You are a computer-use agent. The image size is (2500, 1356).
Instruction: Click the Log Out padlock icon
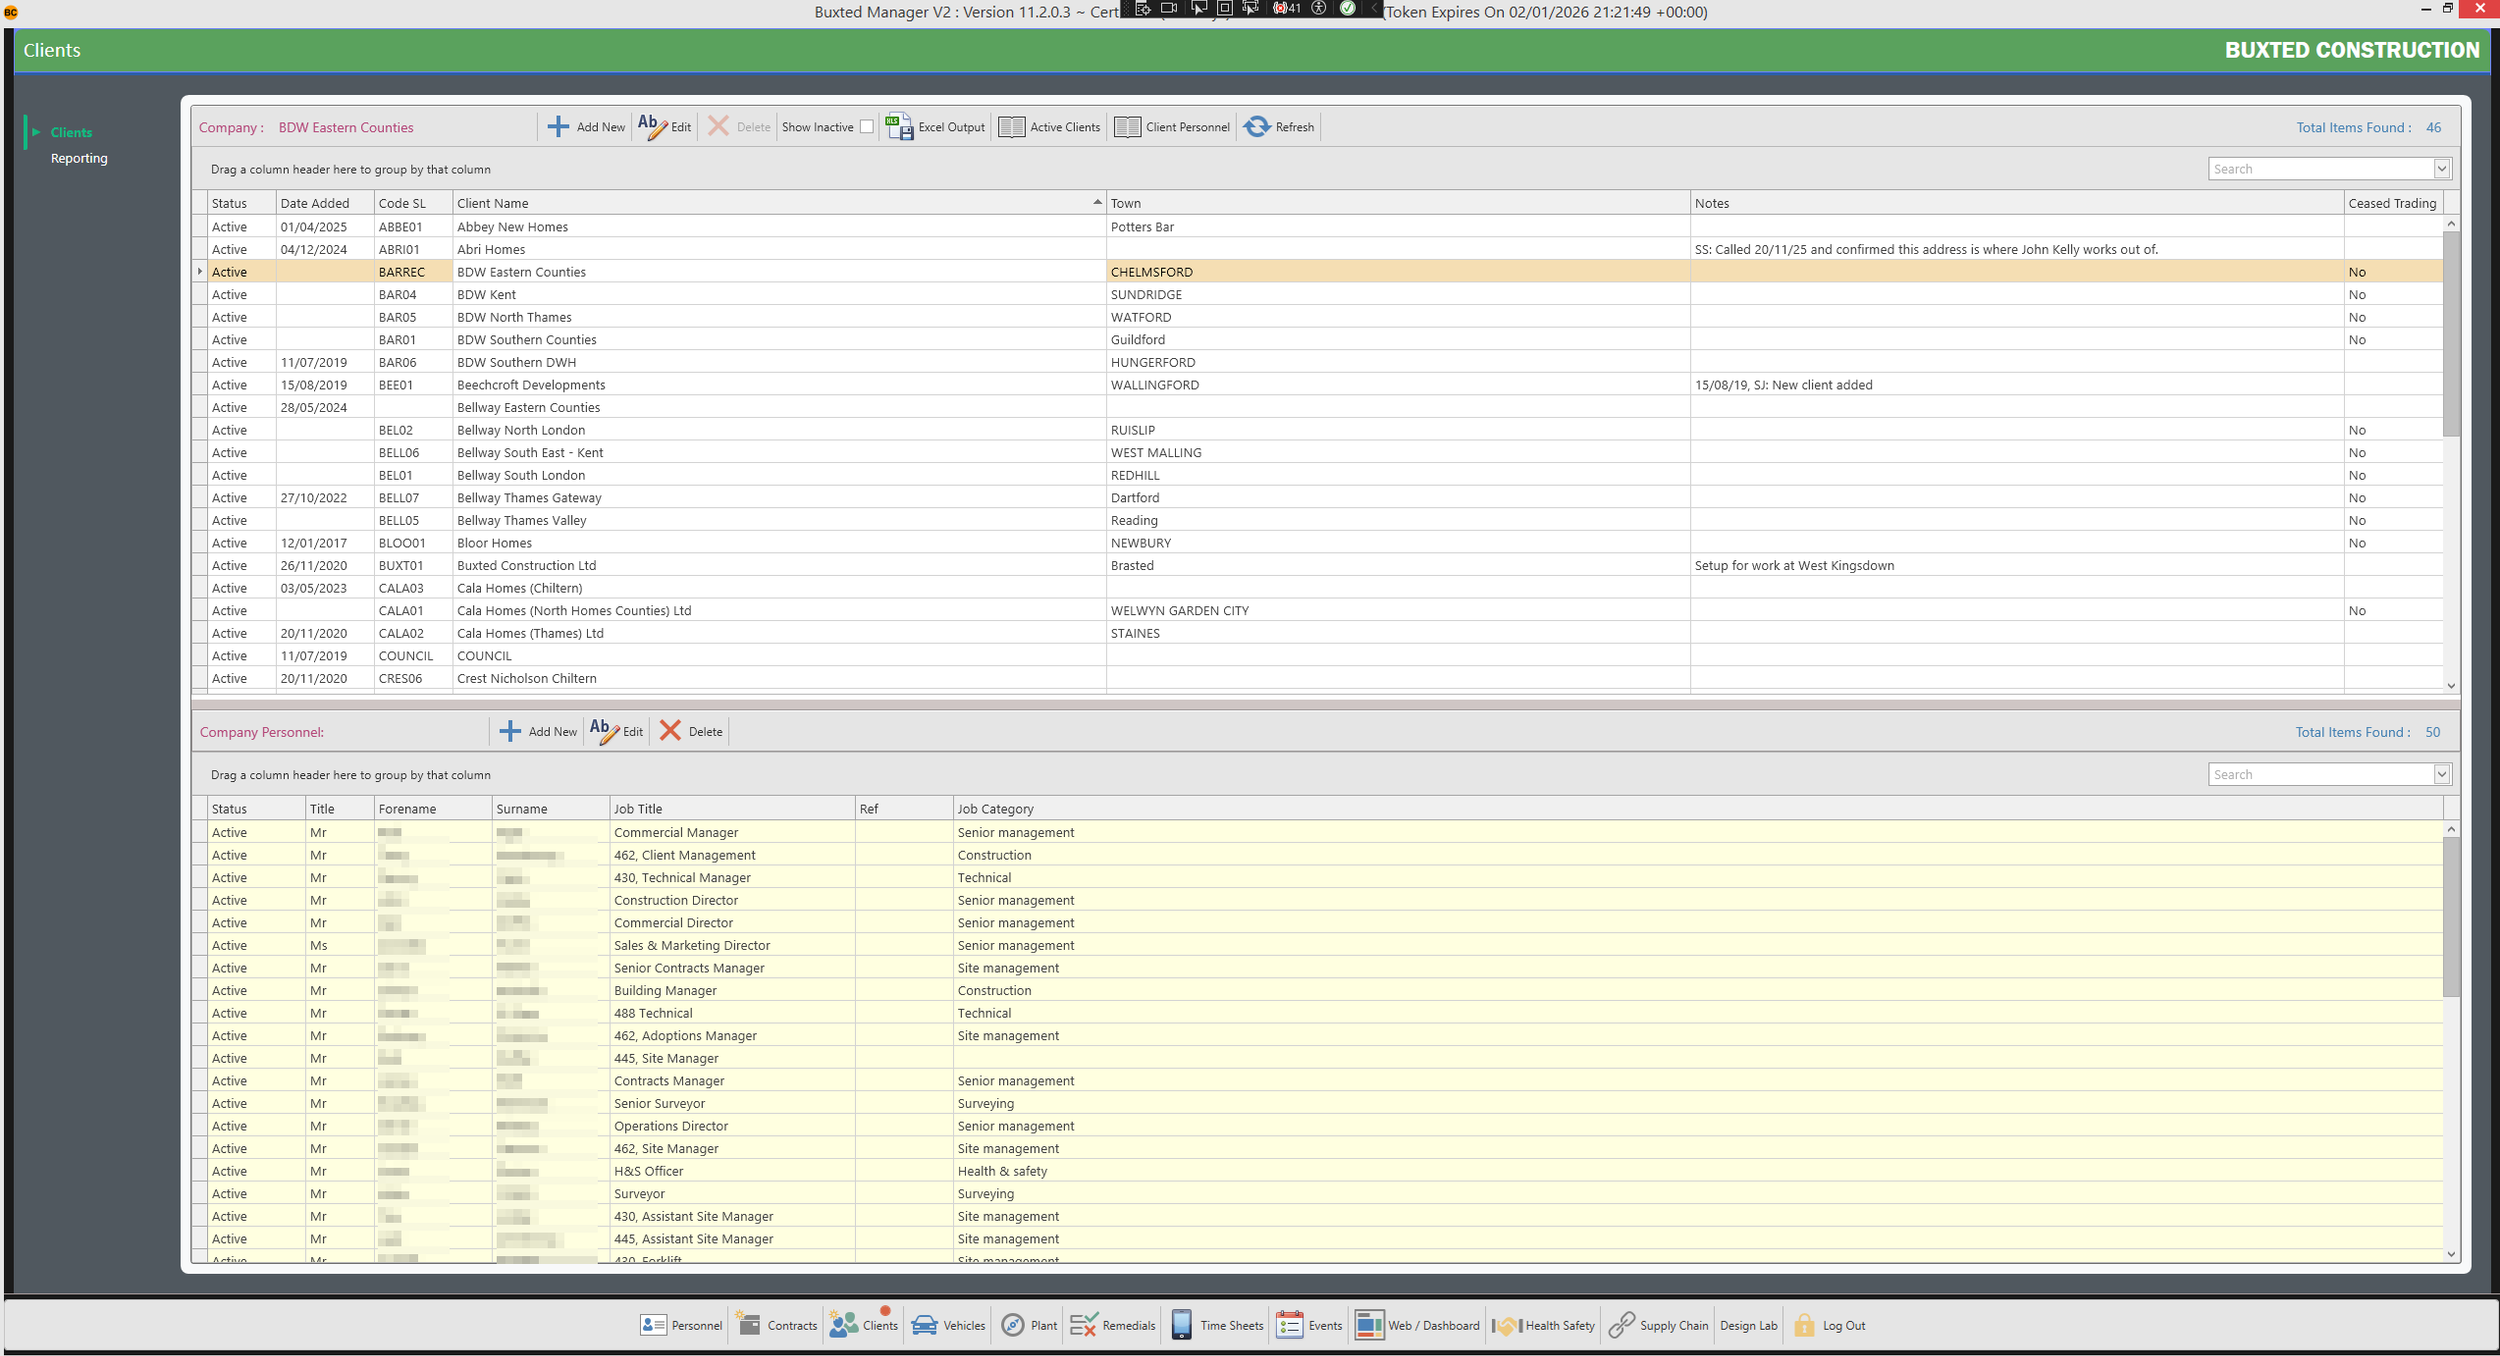click(1804, 1325)
